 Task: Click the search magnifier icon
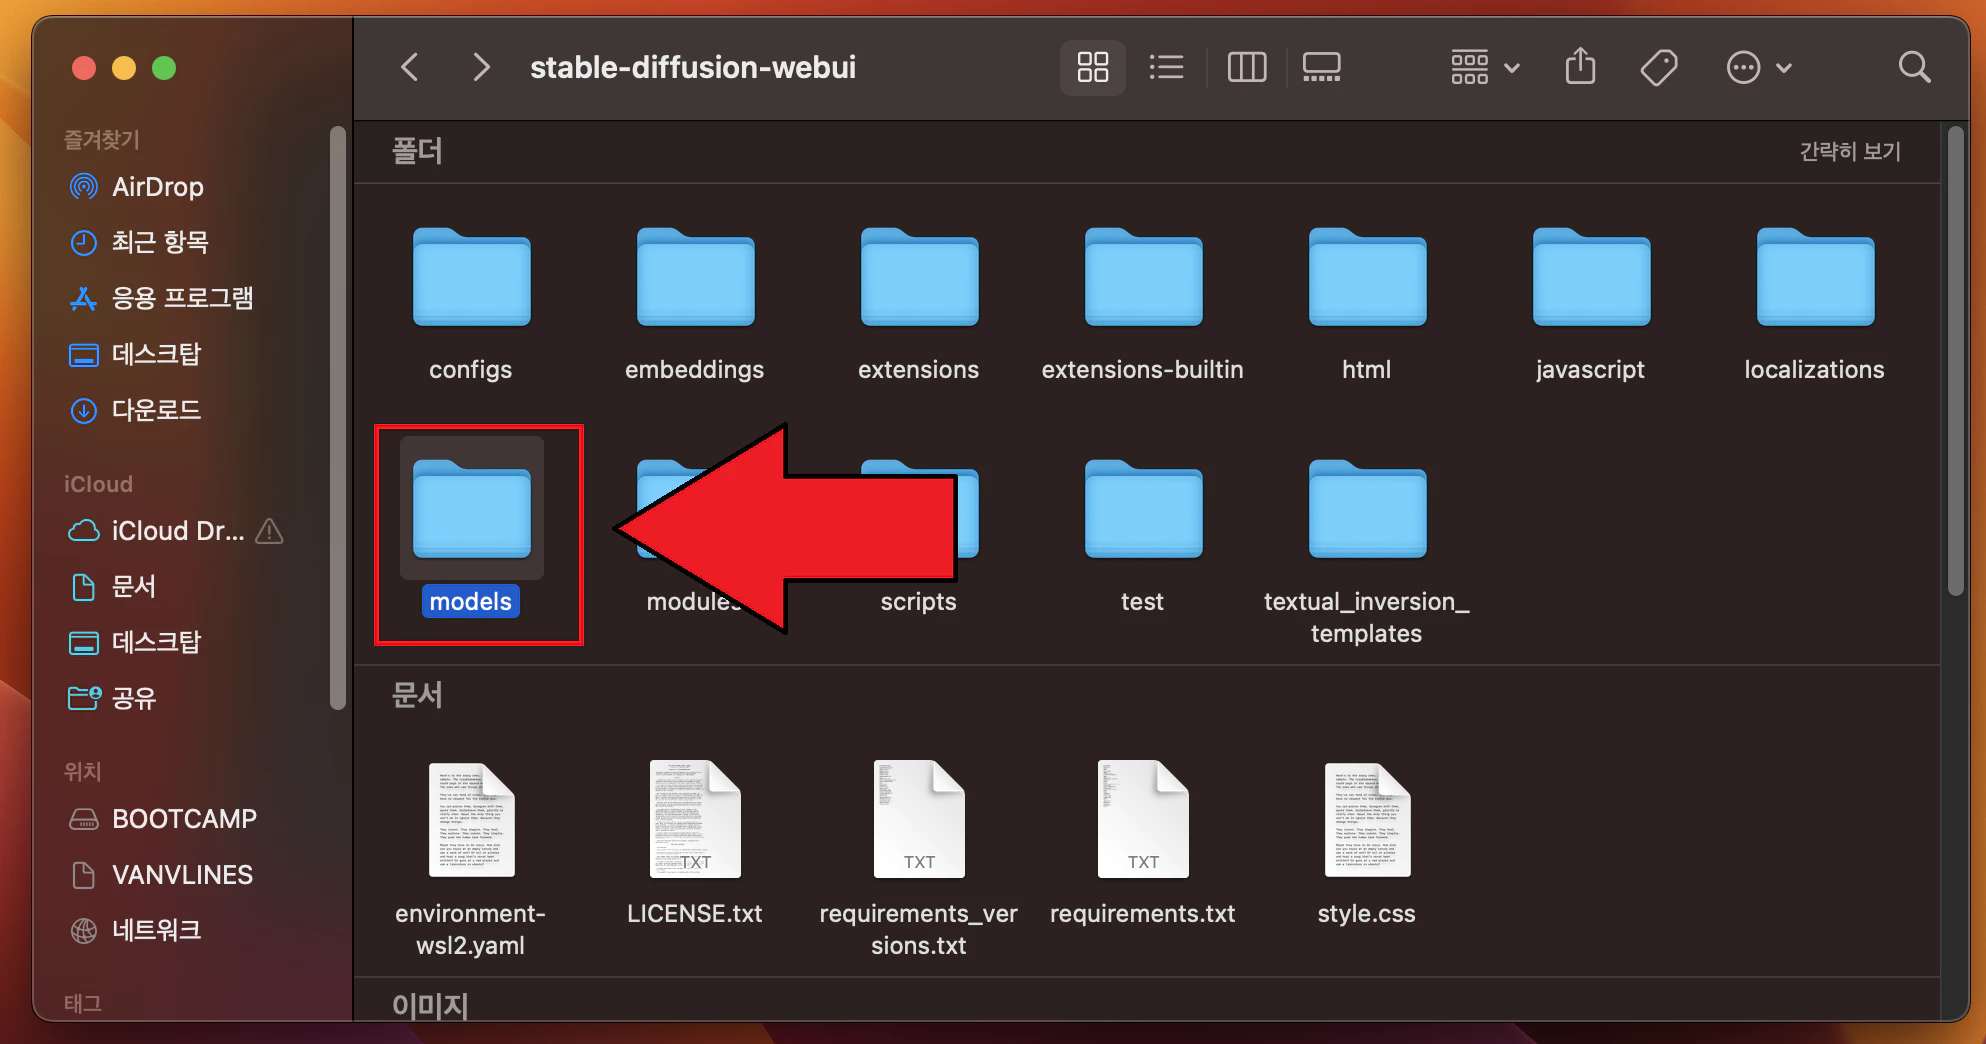coord(1914,68)
